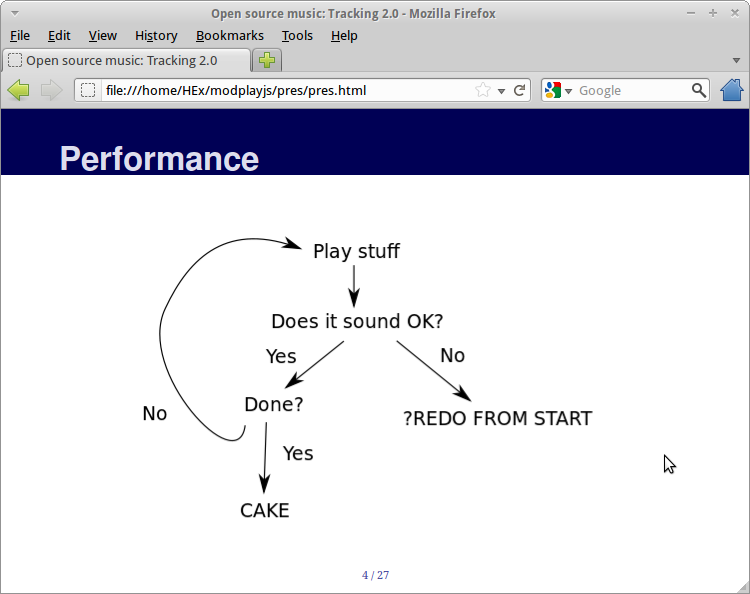
Task: Select the Open source music tab
Action: (126, 60)
